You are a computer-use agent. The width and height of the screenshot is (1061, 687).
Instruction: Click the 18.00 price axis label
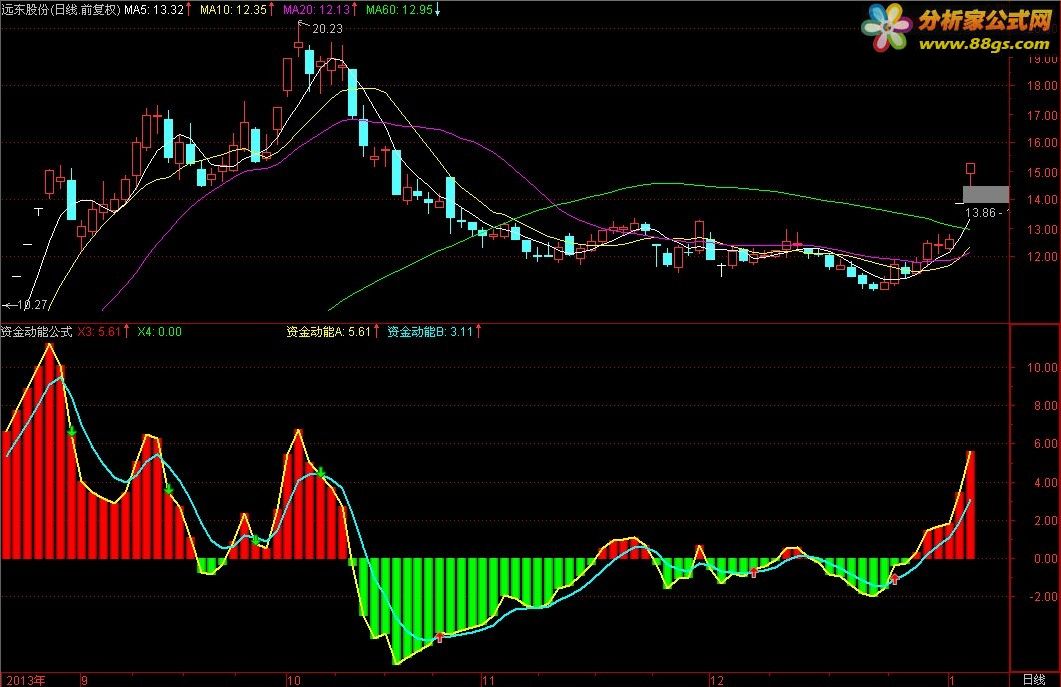(1042, 86)
